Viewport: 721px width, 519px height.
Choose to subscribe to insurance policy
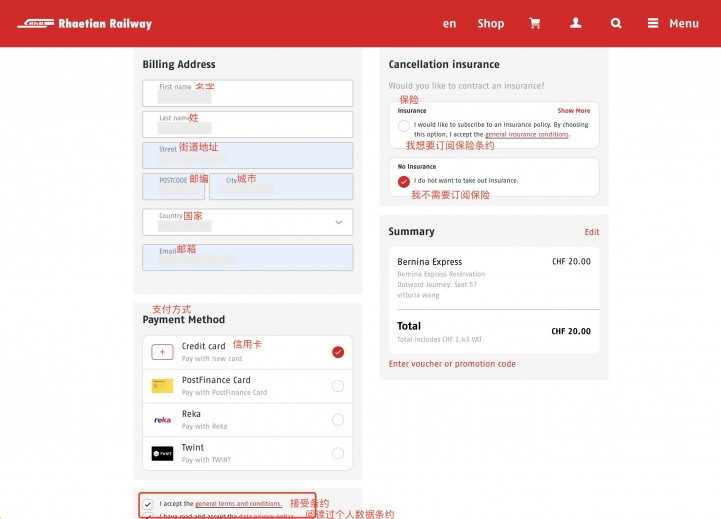click(x=404, y=126)
